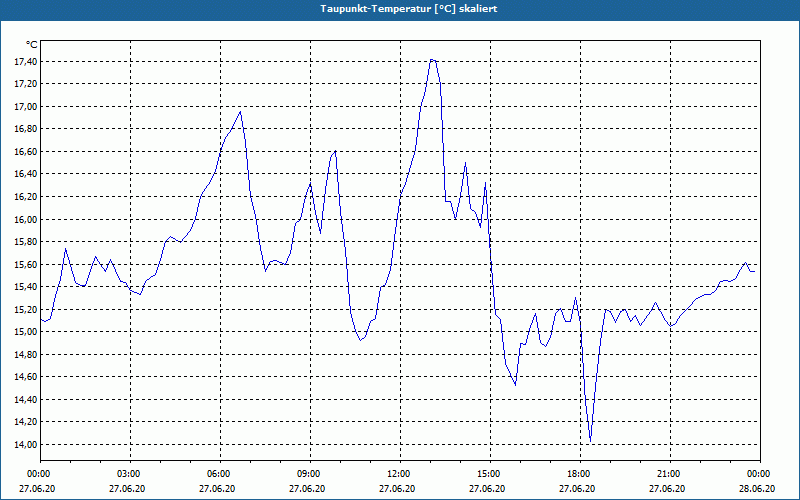This screenshot has height=500, width=800.
Task: Click the 15,60 y-axis label
Action: [26, 264]
